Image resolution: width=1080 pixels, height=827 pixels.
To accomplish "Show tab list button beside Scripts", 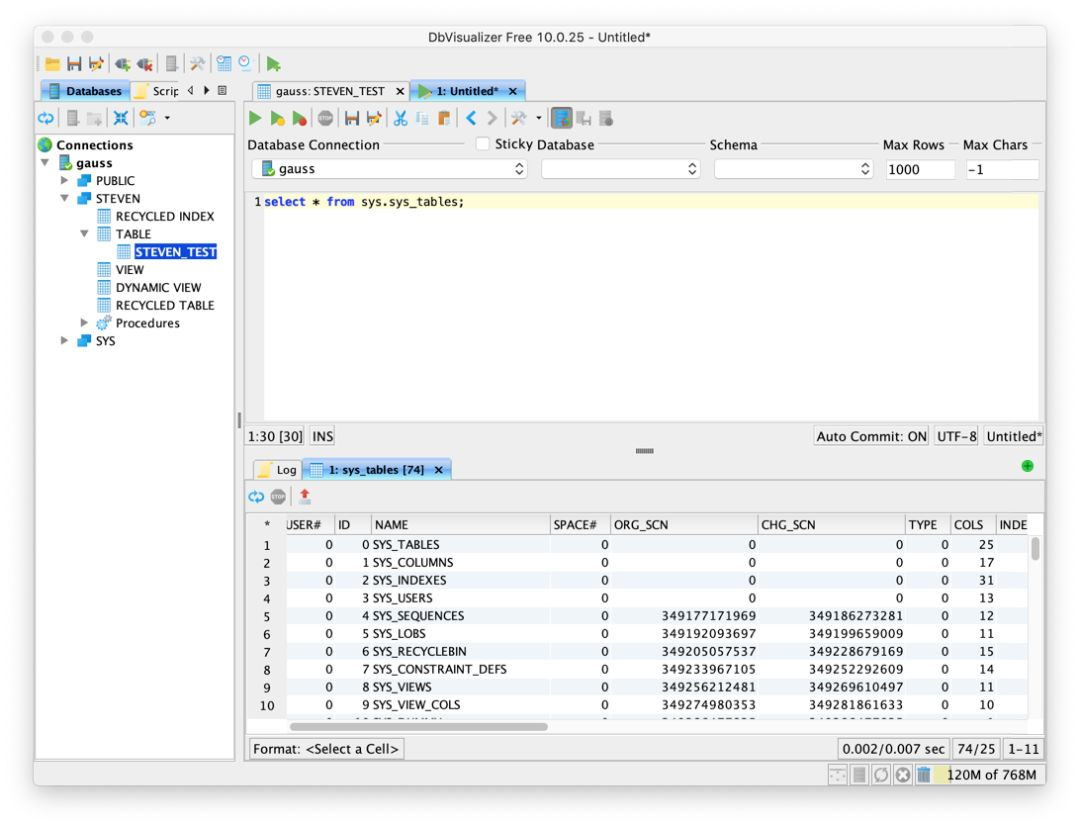I will pos(222,90).
